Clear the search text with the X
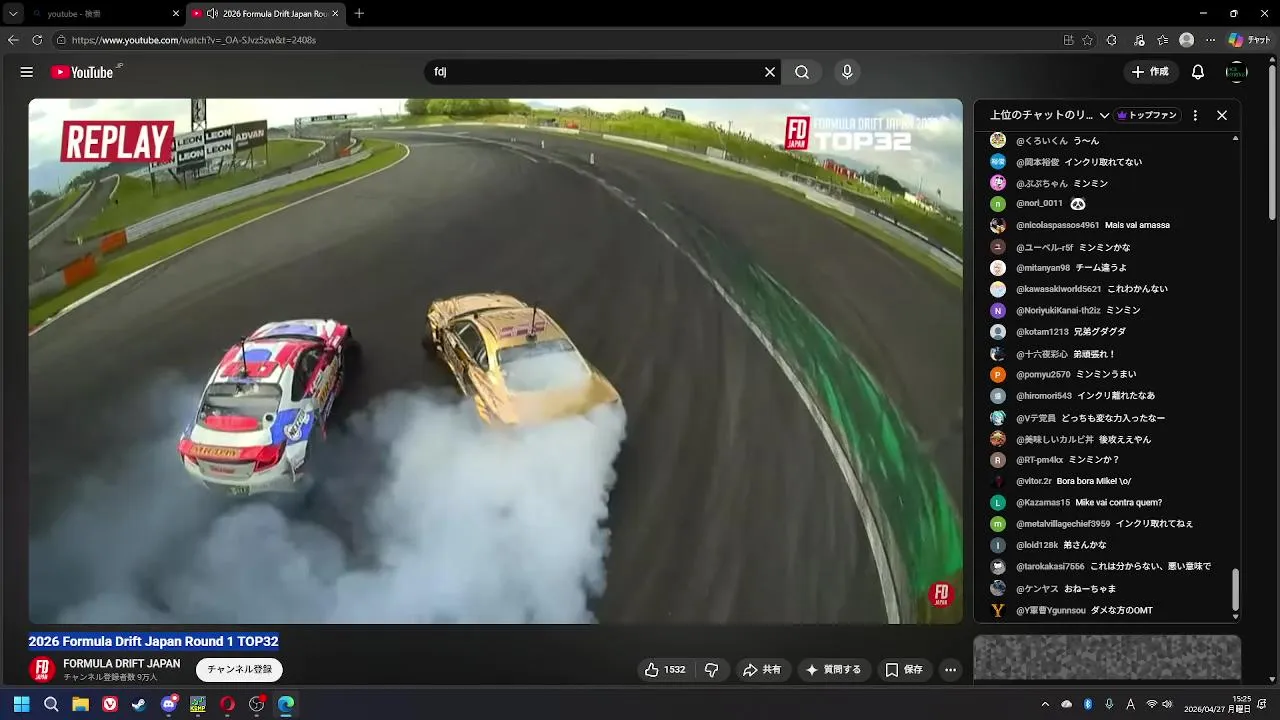The image size is (1280, 720). pos(770,72)
